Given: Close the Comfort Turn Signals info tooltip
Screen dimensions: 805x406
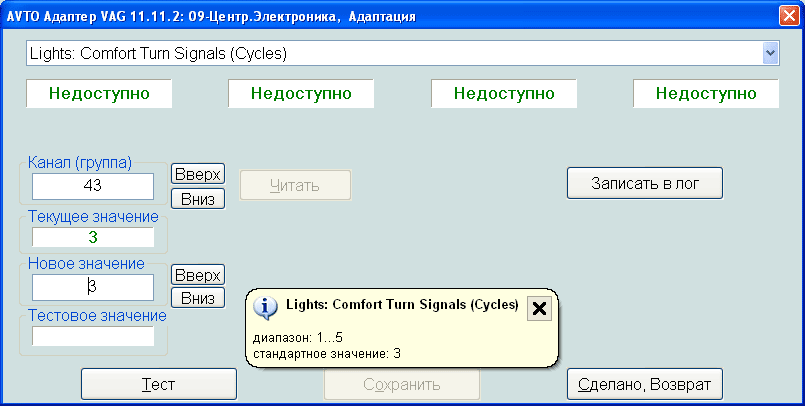Looking at the screenshot, I should point(538,308).
